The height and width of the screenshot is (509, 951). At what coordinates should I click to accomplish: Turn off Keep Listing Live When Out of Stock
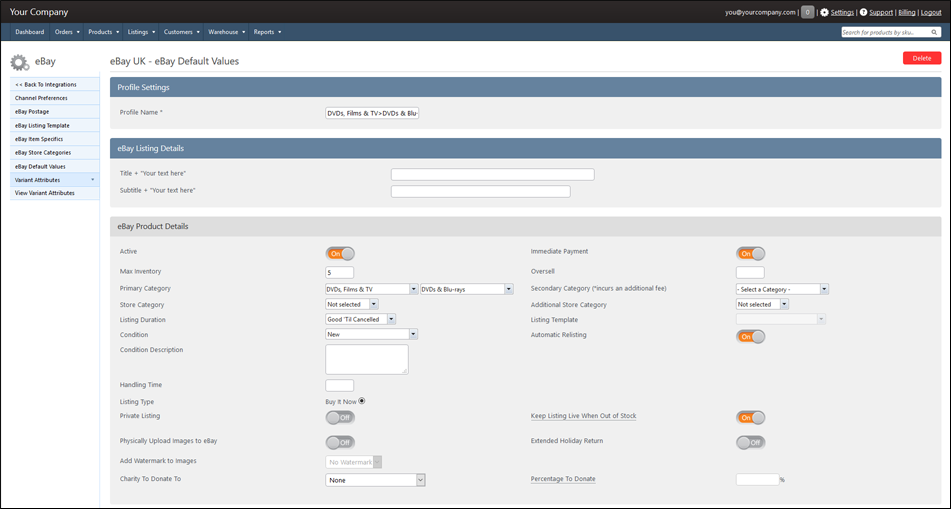(751, 417)
